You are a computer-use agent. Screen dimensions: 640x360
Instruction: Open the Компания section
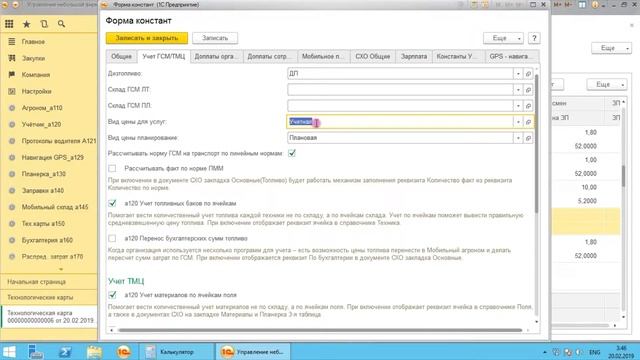(36, 75)
